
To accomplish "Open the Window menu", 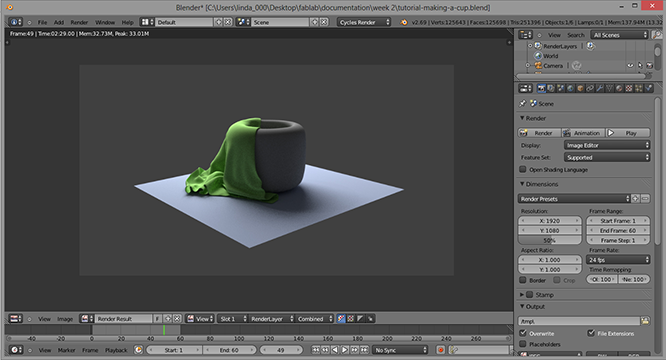I will coord(105,22).
